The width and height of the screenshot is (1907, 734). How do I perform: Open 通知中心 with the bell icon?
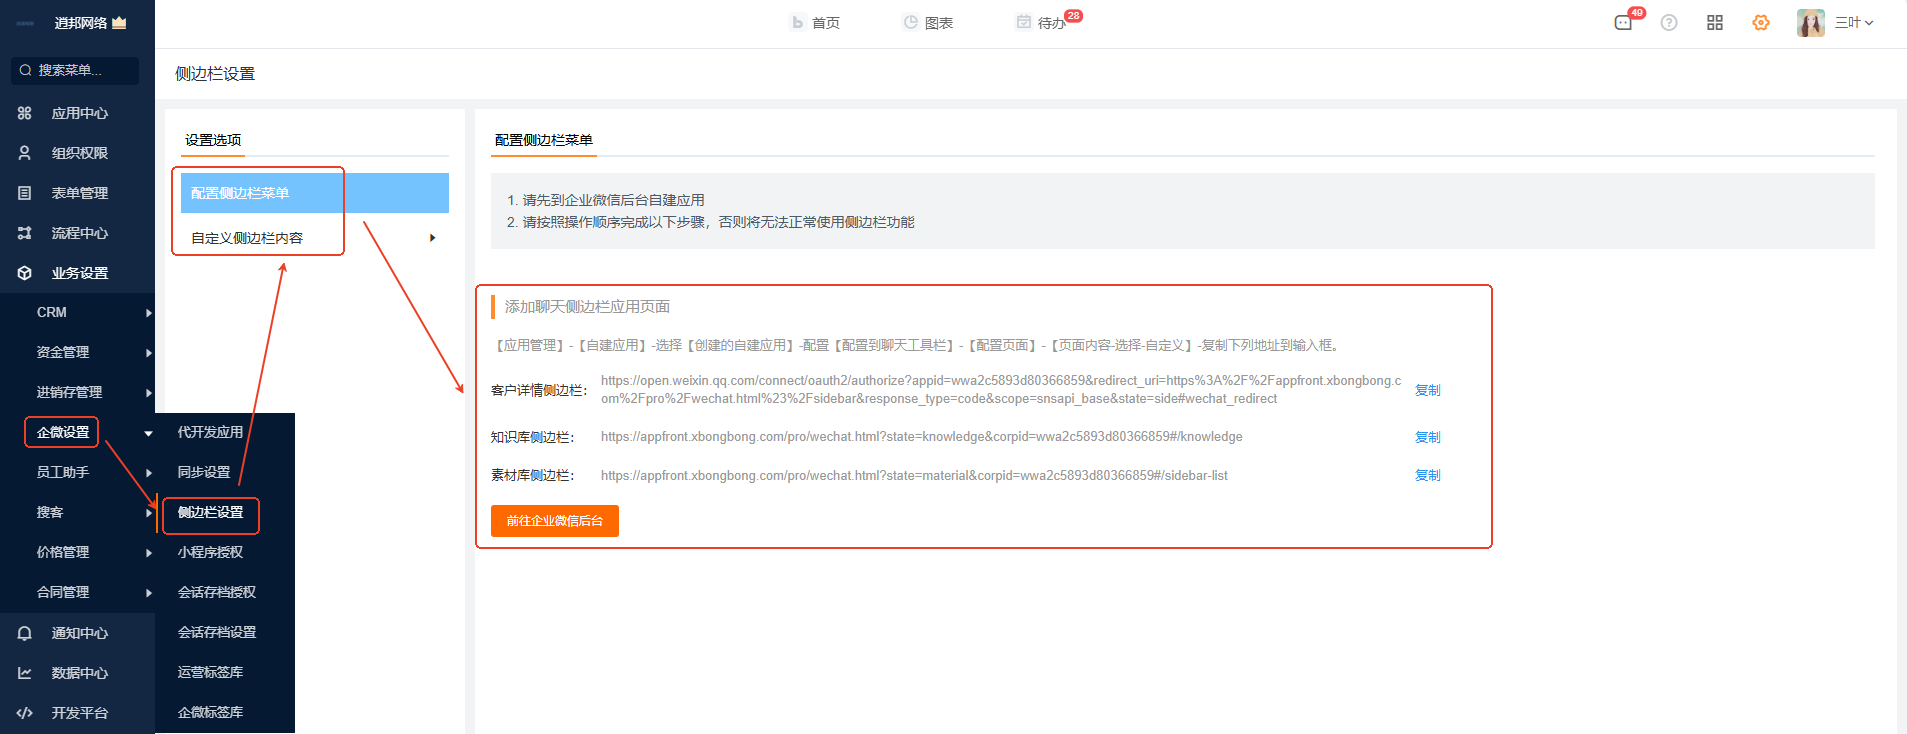pos(79,633)
